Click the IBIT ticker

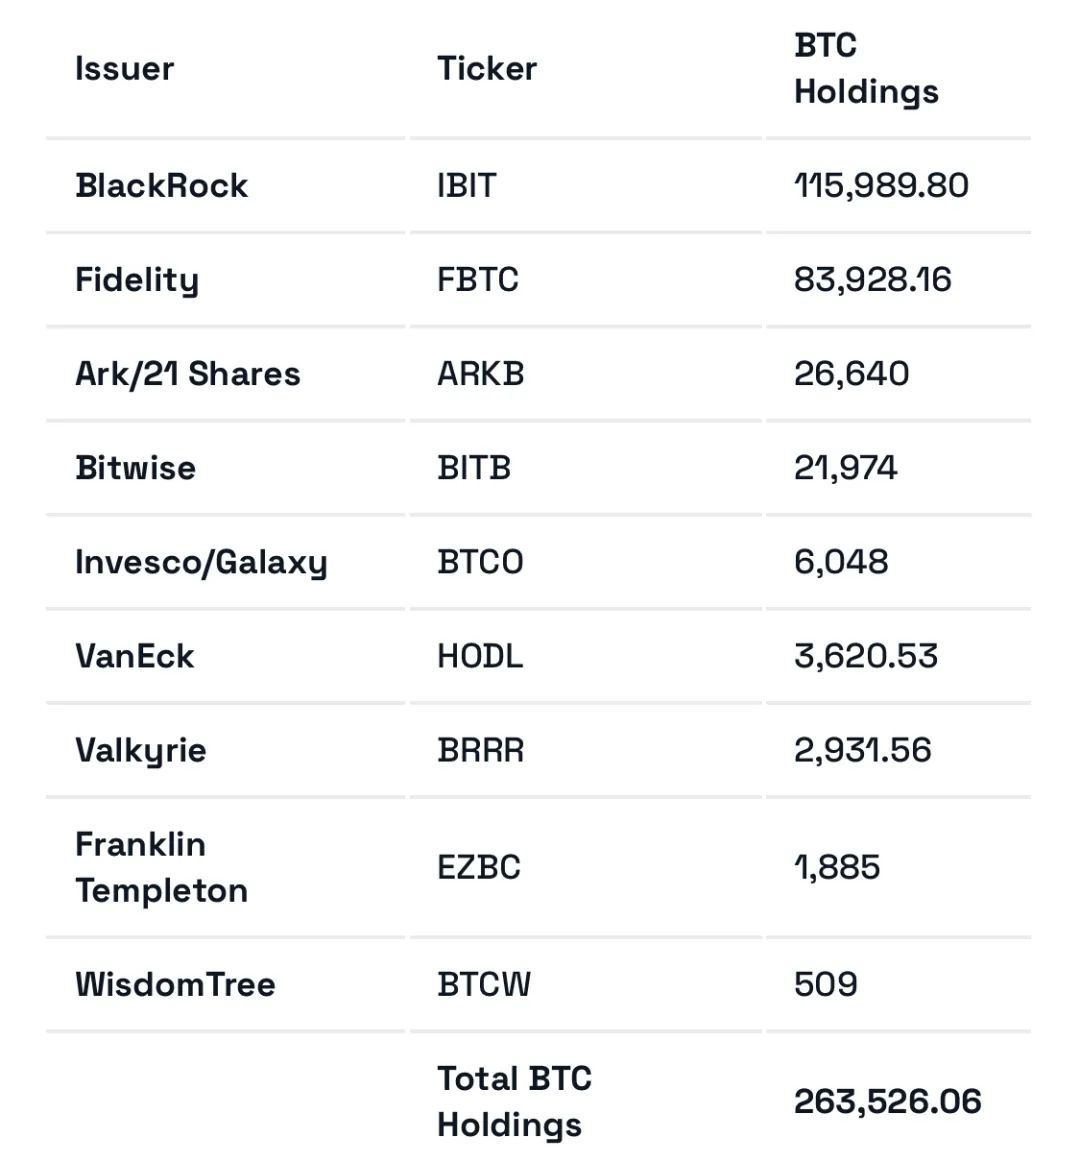pos(466,186)
